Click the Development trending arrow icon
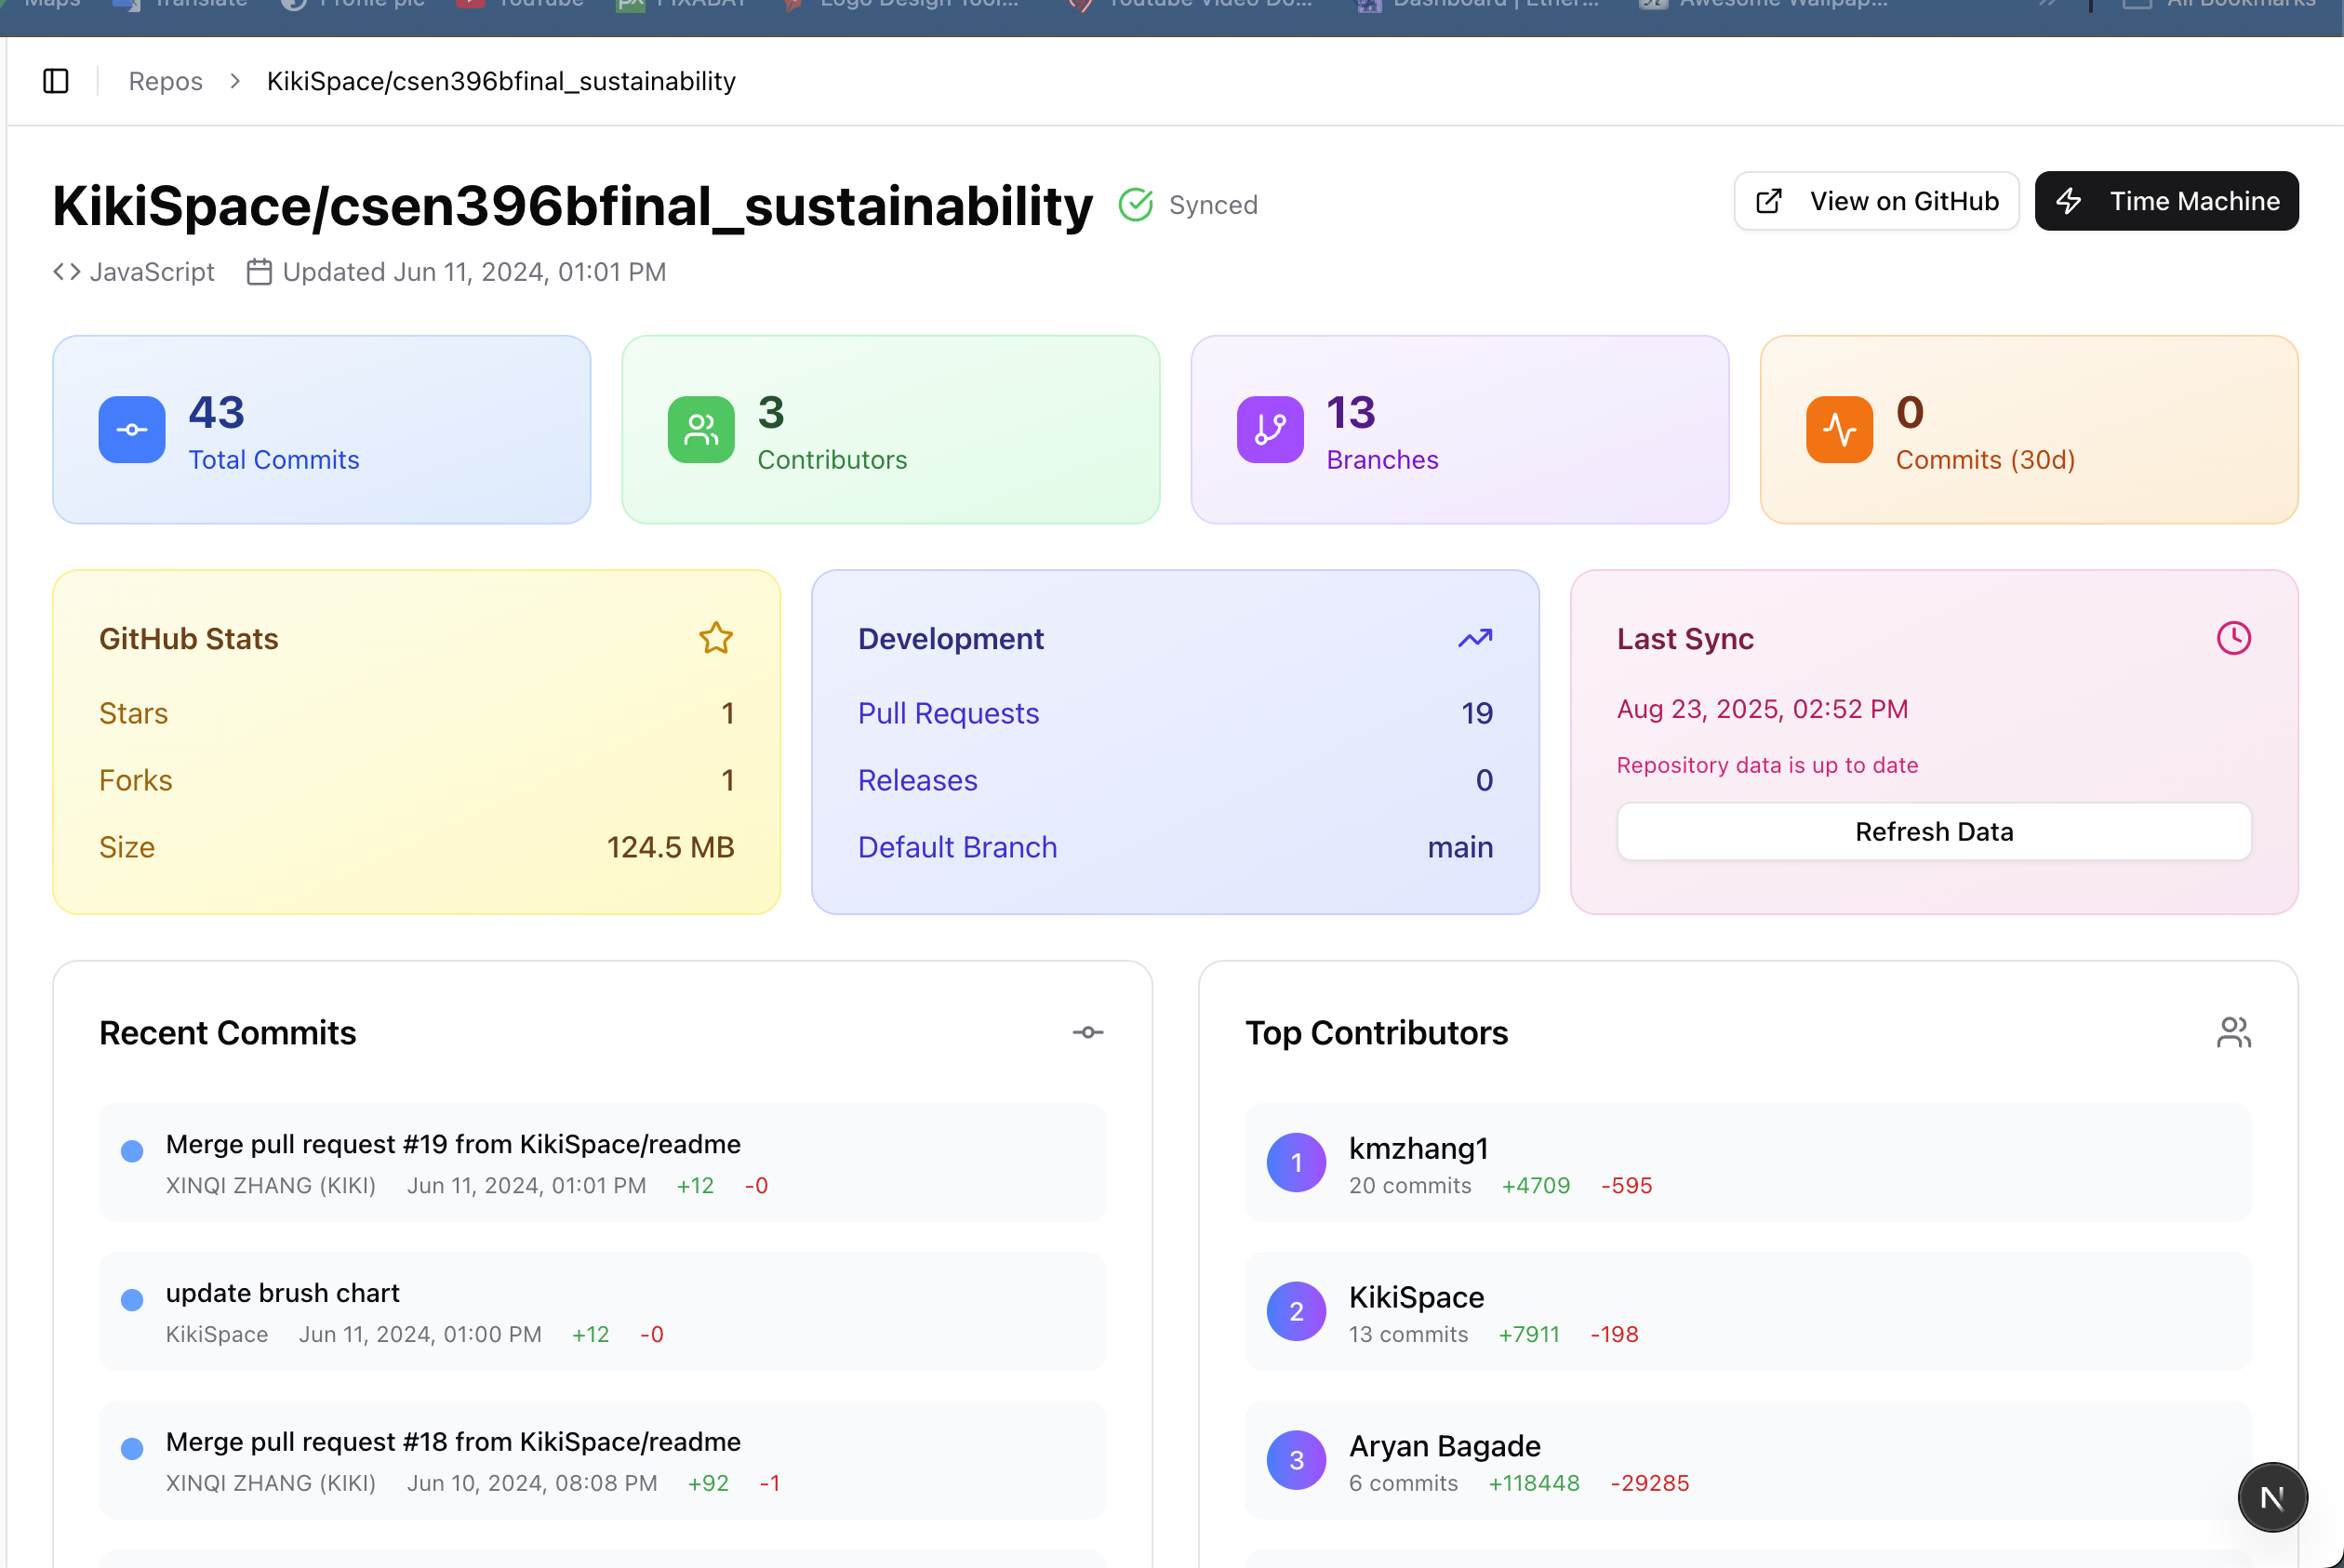 pyautogui.click(x=1475, y=638)
